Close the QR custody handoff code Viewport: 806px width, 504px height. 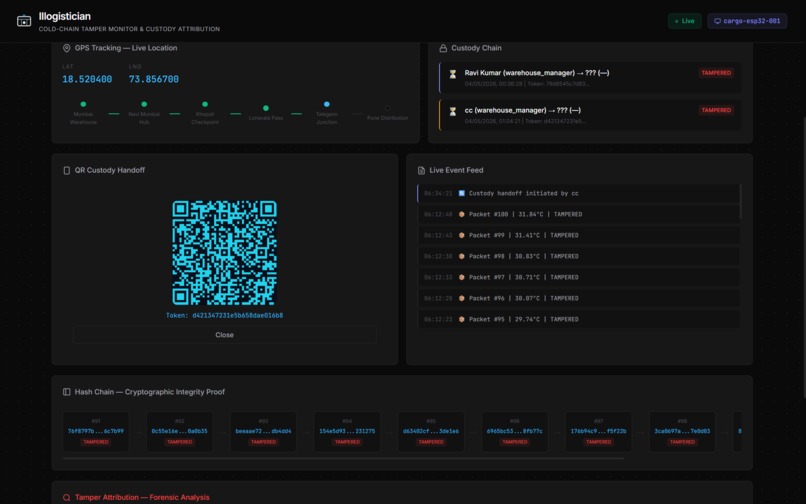(224, 335)
